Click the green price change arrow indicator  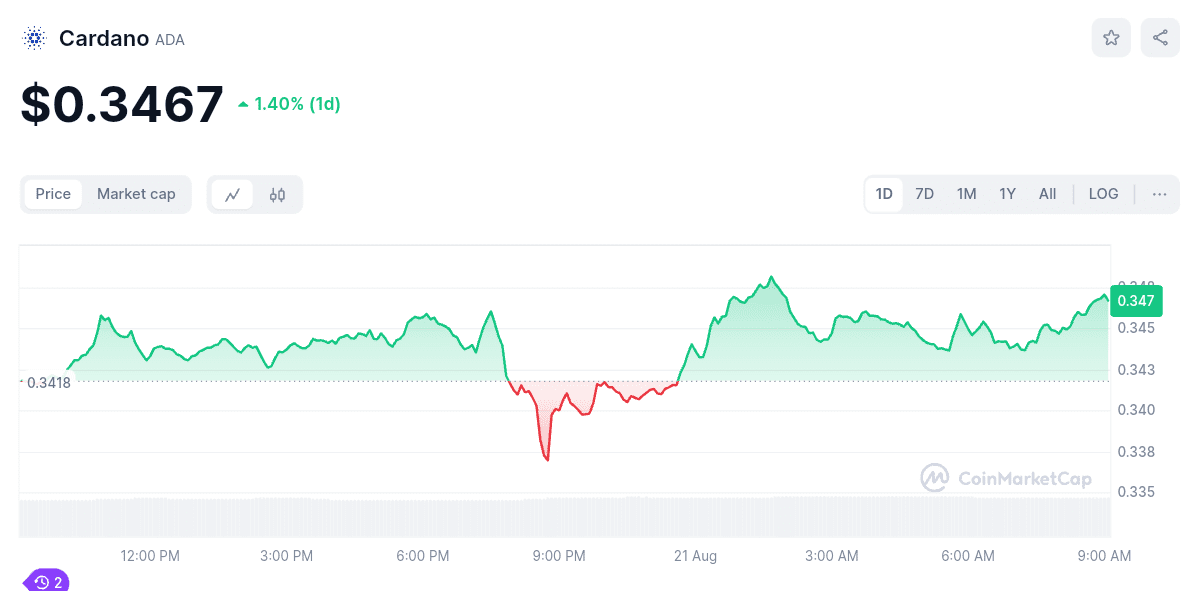pos(243,103)
